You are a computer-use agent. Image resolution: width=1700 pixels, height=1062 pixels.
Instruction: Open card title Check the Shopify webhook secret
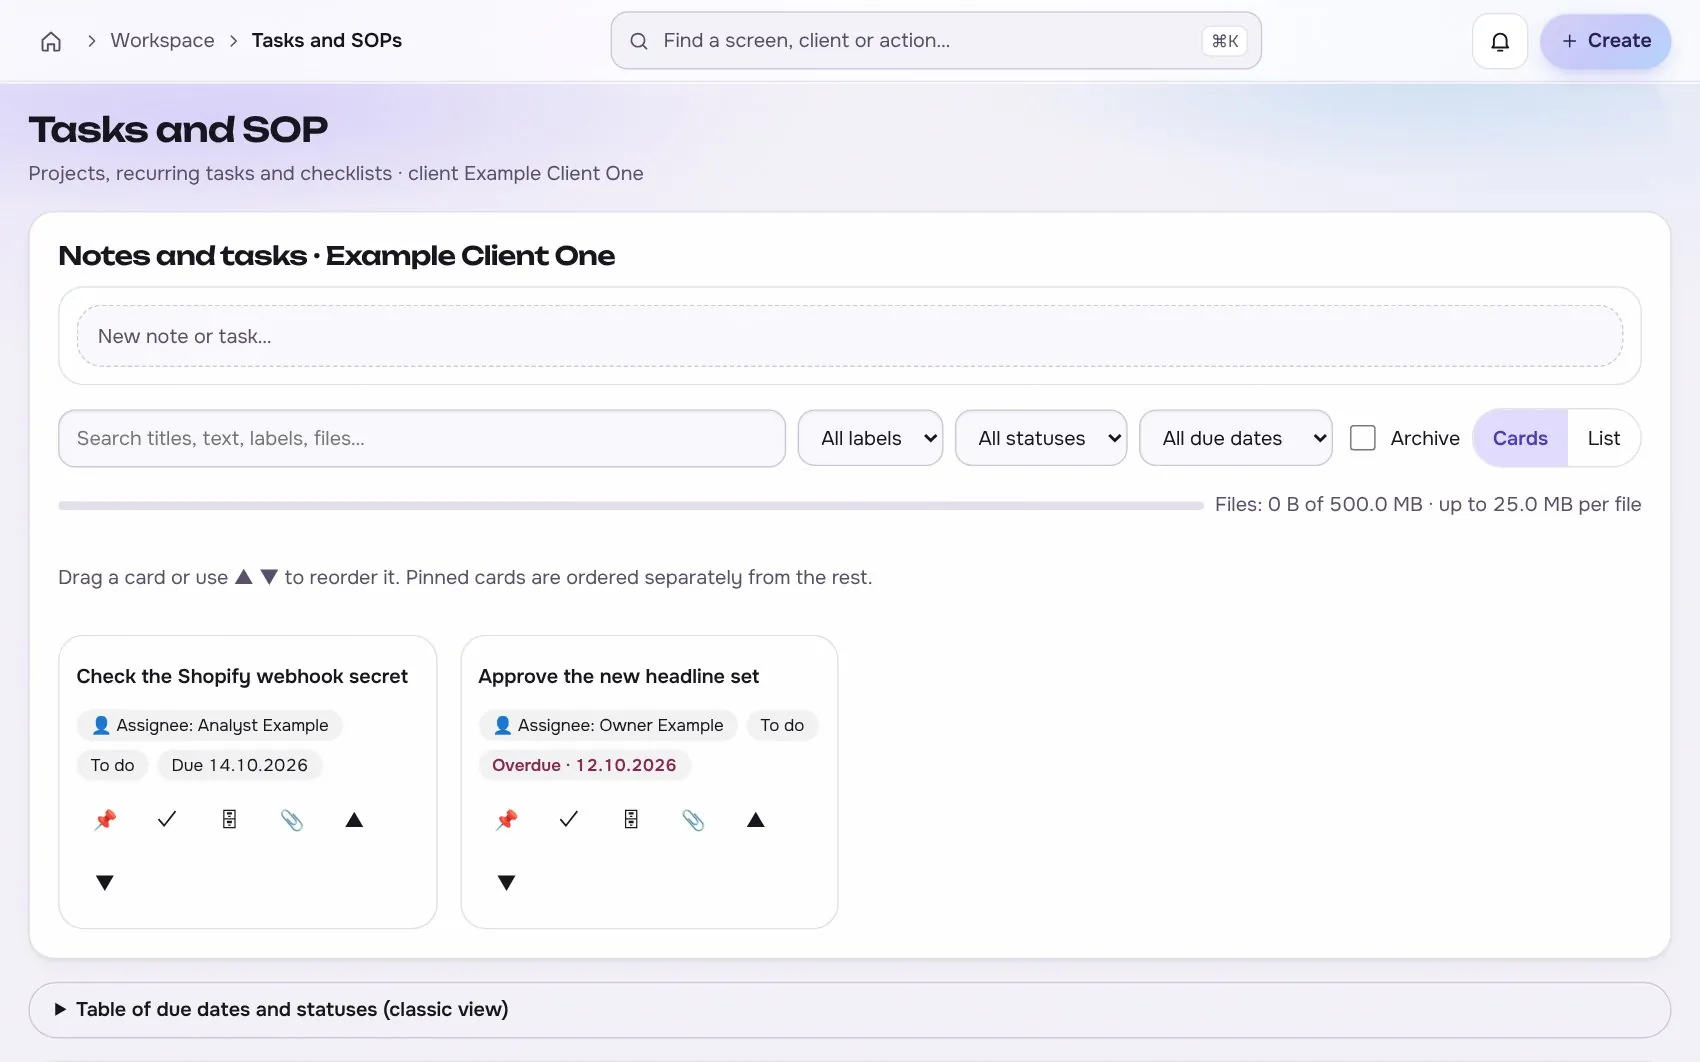[242, 676]
